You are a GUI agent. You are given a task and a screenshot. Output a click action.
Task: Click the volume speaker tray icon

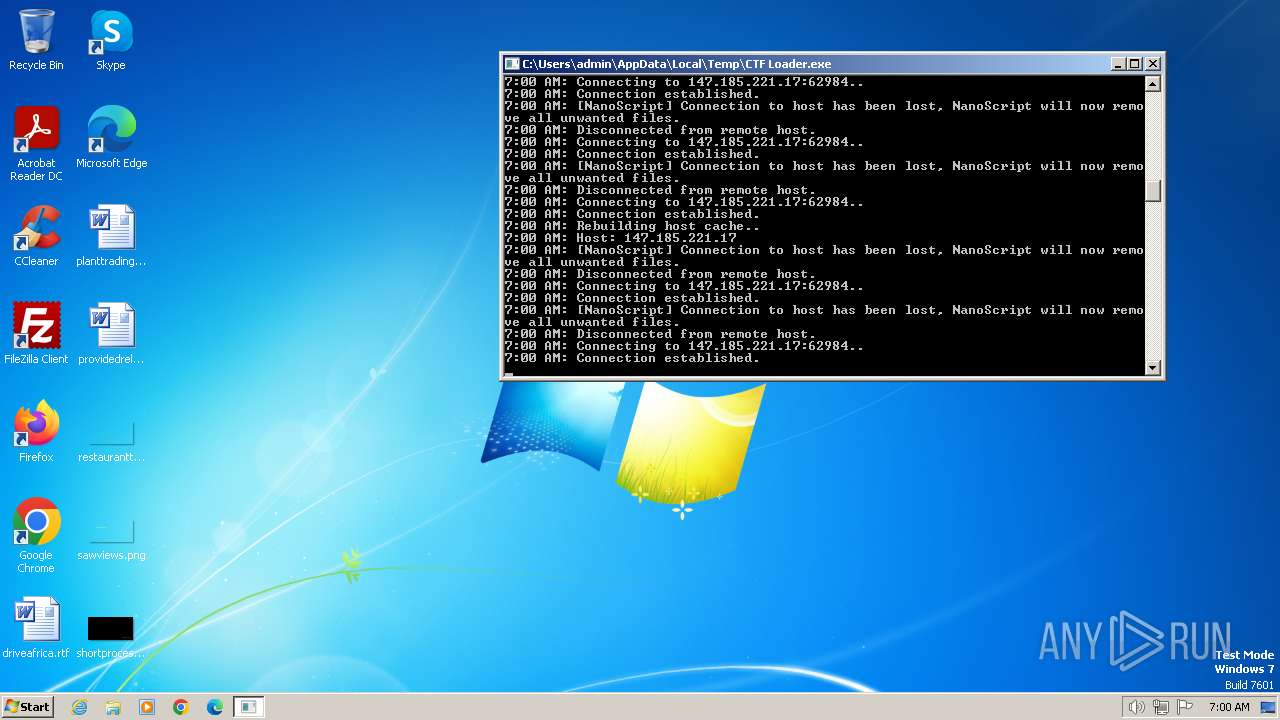1136,707
